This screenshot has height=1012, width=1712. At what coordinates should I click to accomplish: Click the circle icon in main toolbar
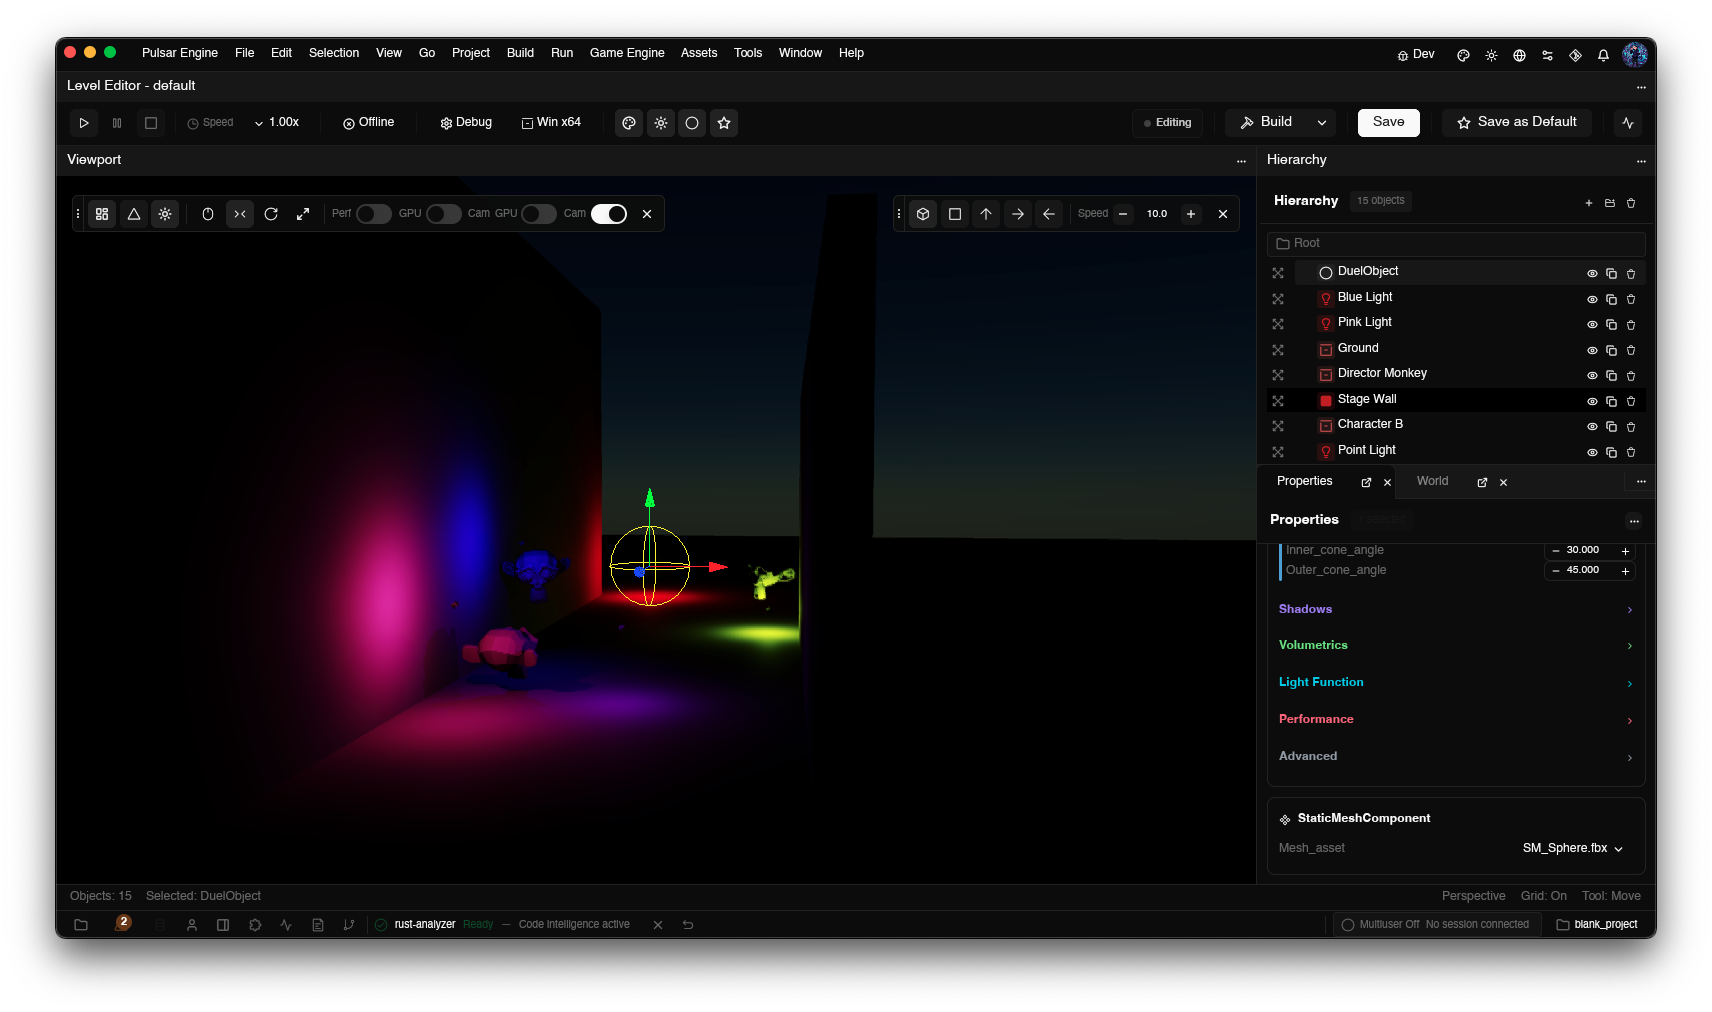pos(692,123)
